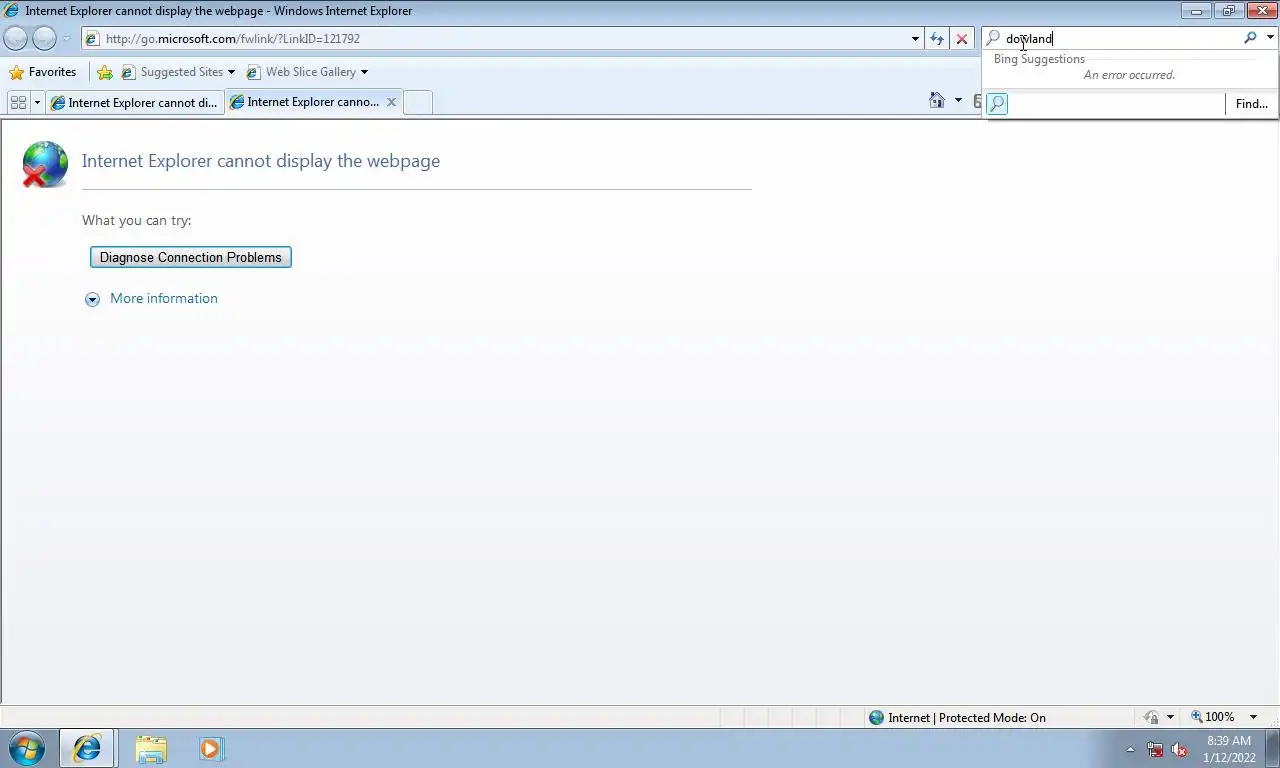Open the Suggested Sites link
Image resolution: width=1280 pixels, height=768 pixels.
click(x=172, y=72)
